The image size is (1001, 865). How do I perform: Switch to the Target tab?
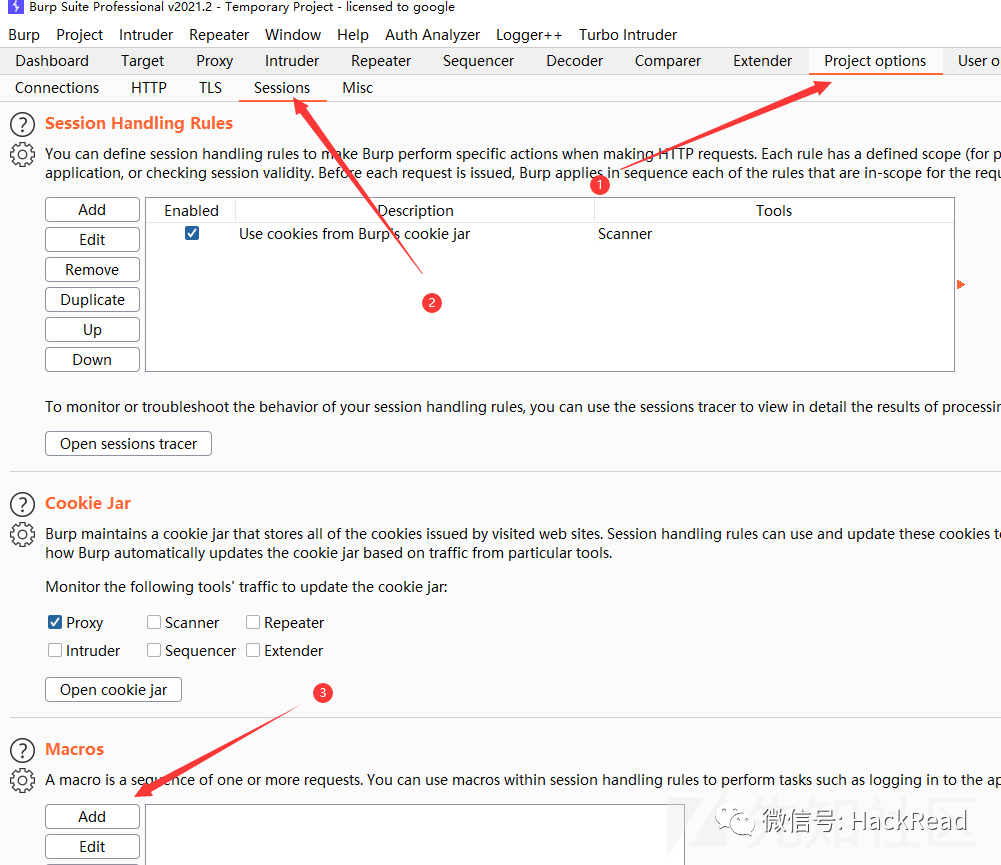tap(142, 61)
